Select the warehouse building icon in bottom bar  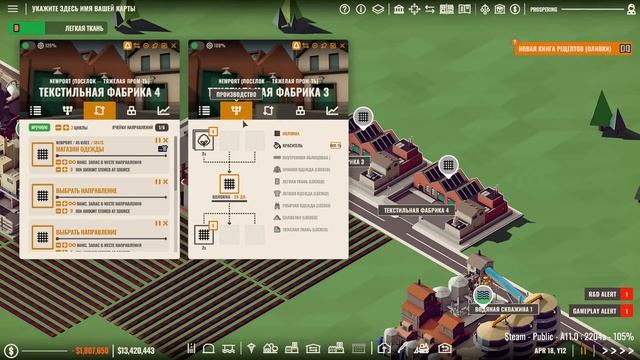click(x=313, y=348)
